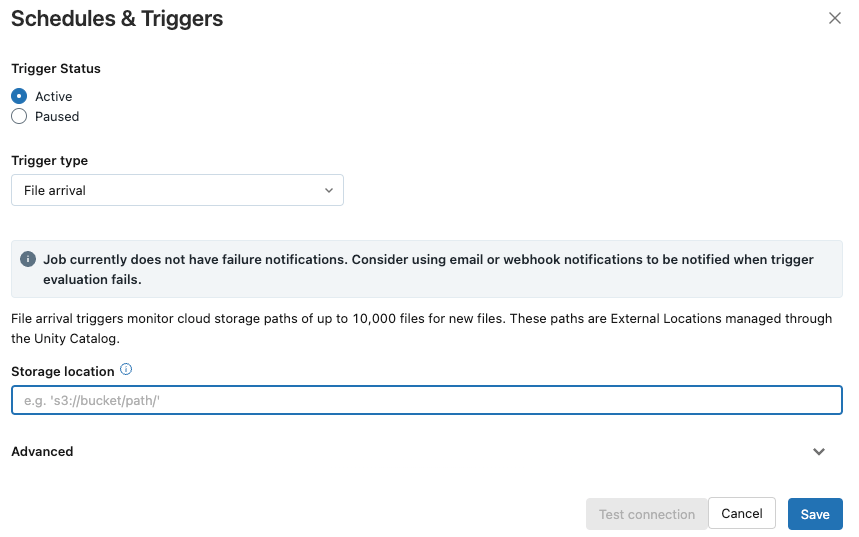Click the Cancel button
Screen dimensions: 859x537
742,513
